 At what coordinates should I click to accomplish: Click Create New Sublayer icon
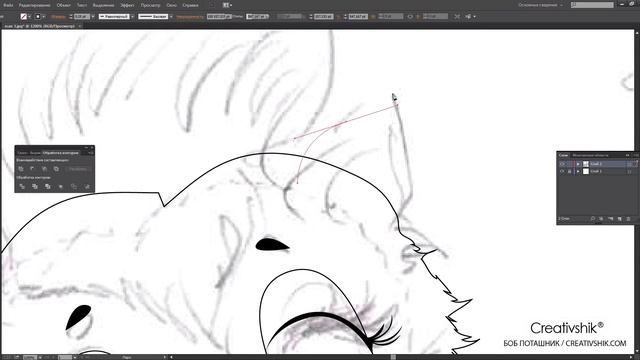611,219
